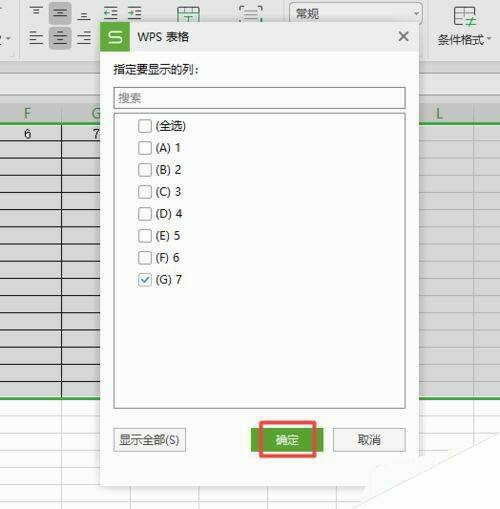The image size is (500, 509).
Task: Check the (A) 1 column checkbox
Action: pos(145,148)
